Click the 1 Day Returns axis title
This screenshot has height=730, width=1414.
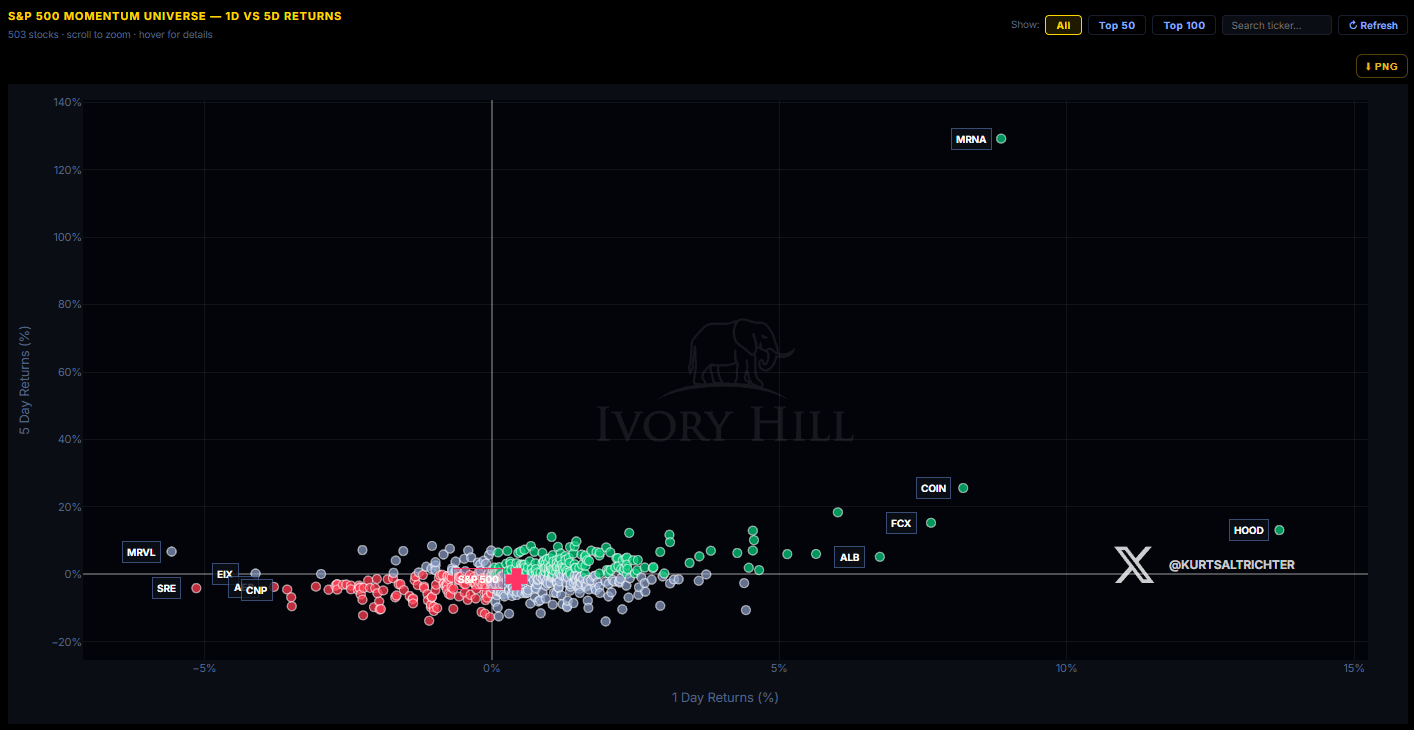point(725,697)
